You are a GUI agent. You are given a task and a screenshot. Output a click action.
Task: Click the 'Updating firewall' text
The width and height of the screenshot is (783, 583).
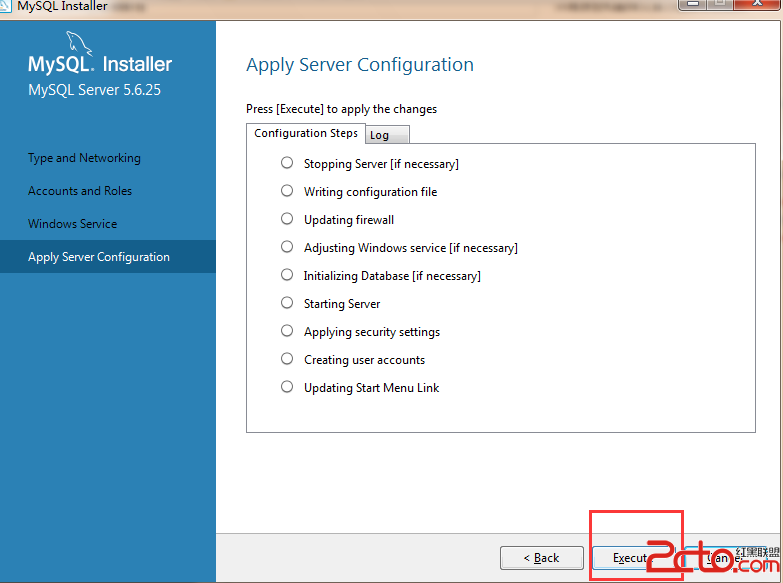pyautogui.click(x=349, y=220)
